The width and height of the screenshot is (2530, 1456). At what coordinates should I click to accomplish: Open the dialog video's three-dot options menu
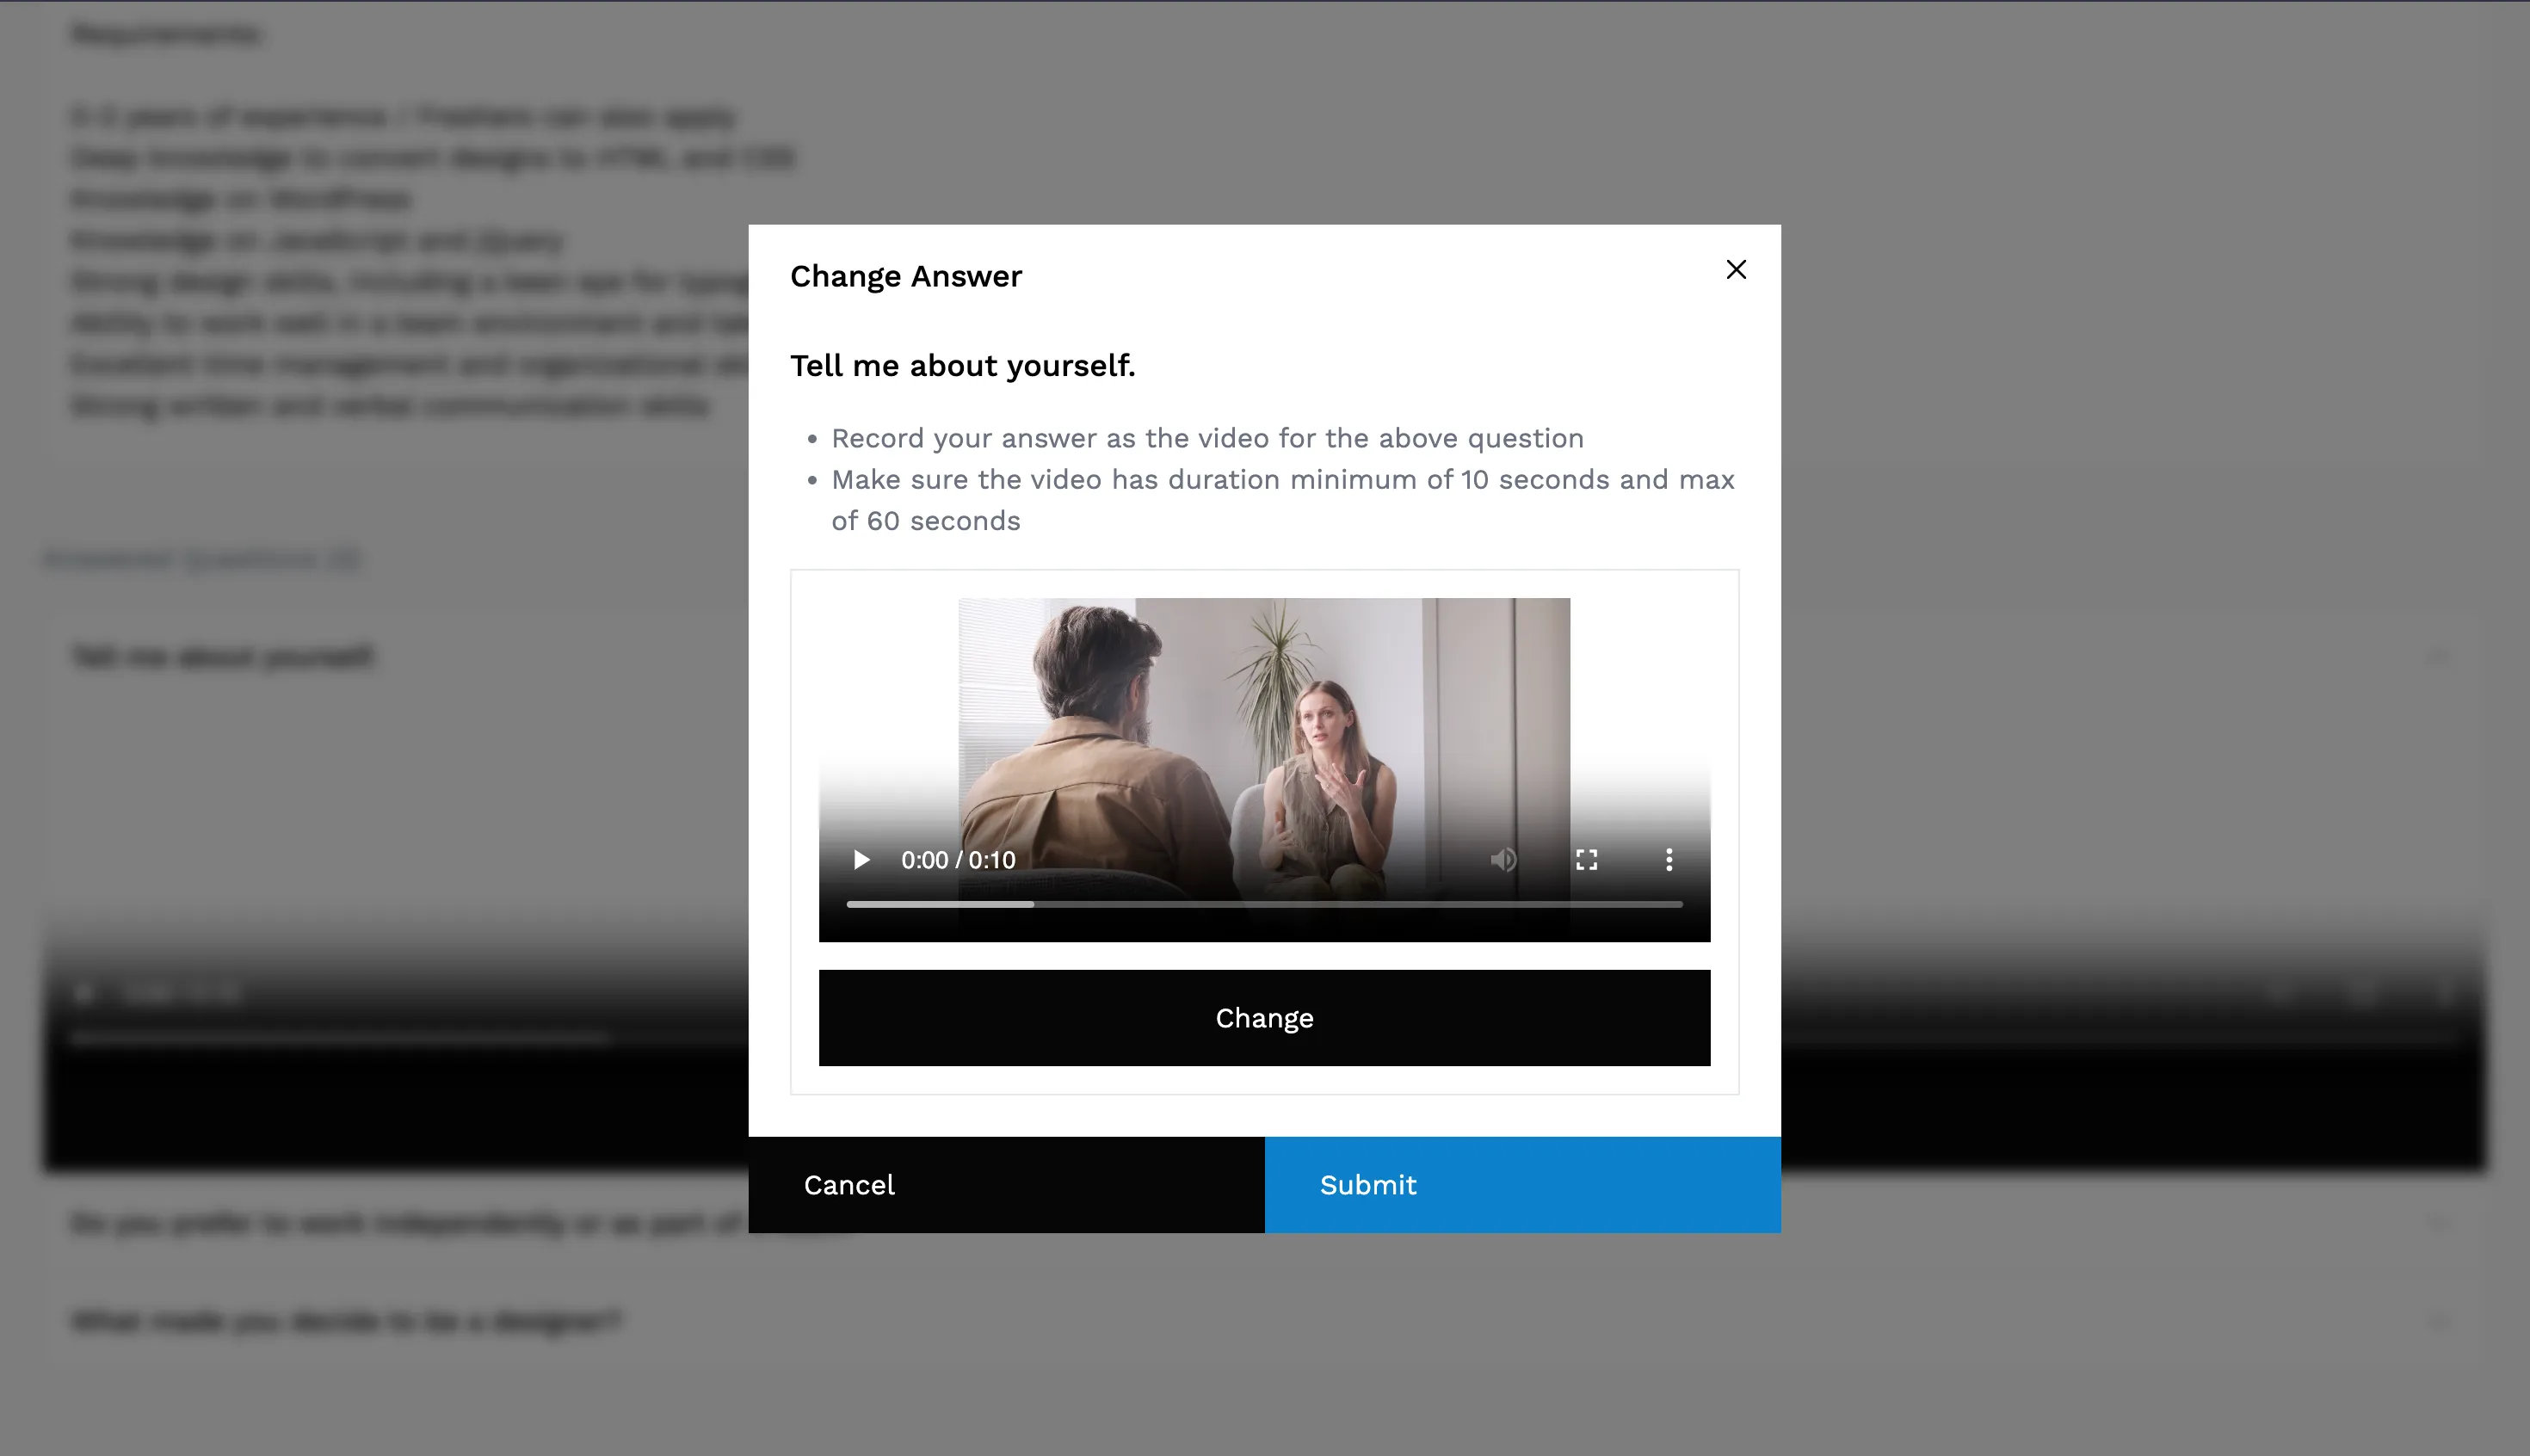(x=1669, y=860)
